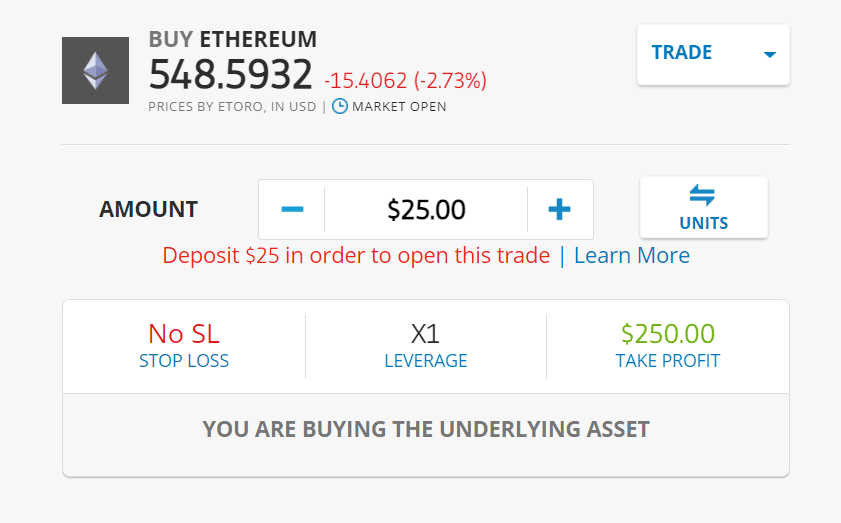The width and height of the screenshot is (841, 523).
Task: Switch amount entry to UNITS
Action: click(x=704, y=207)
